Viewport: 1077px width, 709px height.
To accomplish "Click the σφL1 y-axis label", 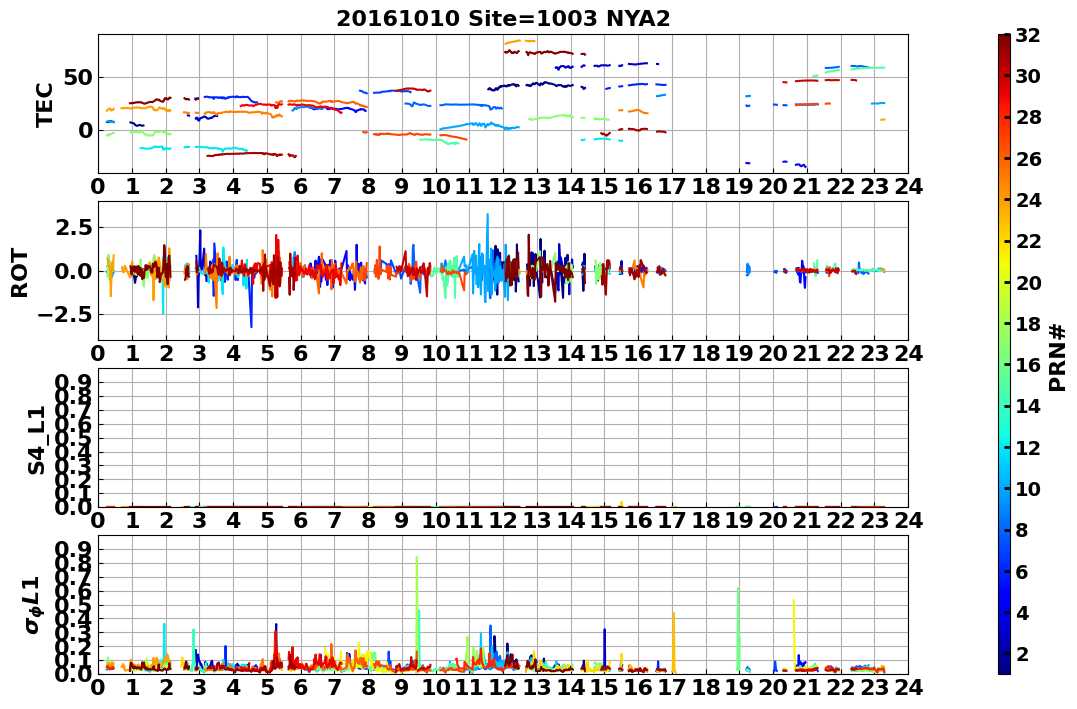I will click(32, 606).
